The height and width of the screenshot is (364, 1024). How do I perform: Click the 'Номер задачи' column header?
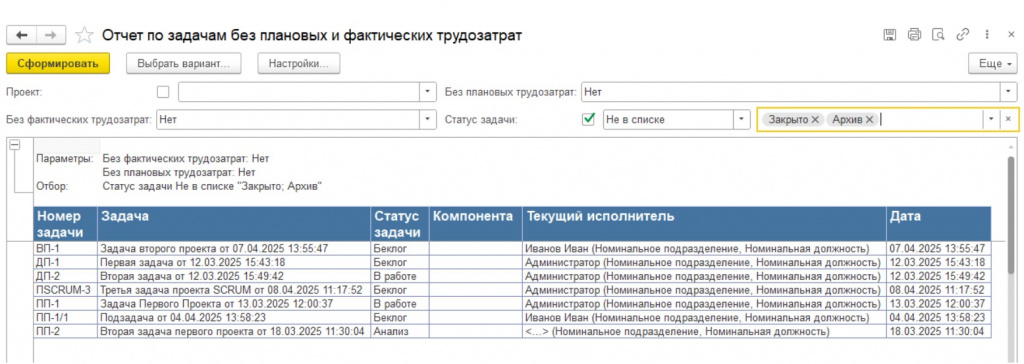coord(65,224)
